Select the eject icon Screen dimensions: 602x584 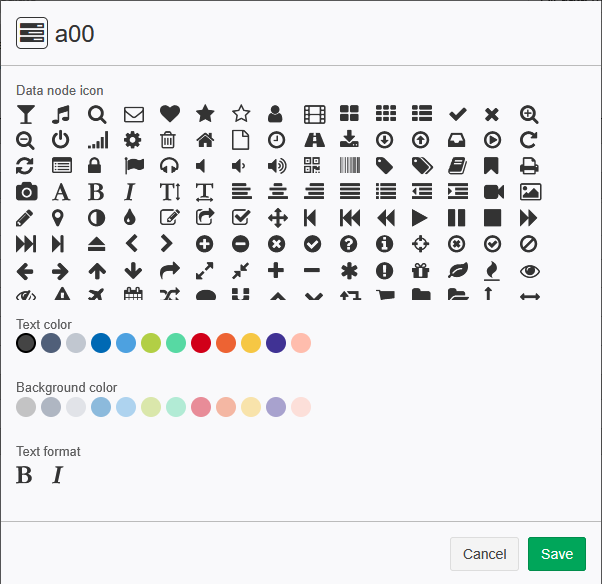point(96,244)
